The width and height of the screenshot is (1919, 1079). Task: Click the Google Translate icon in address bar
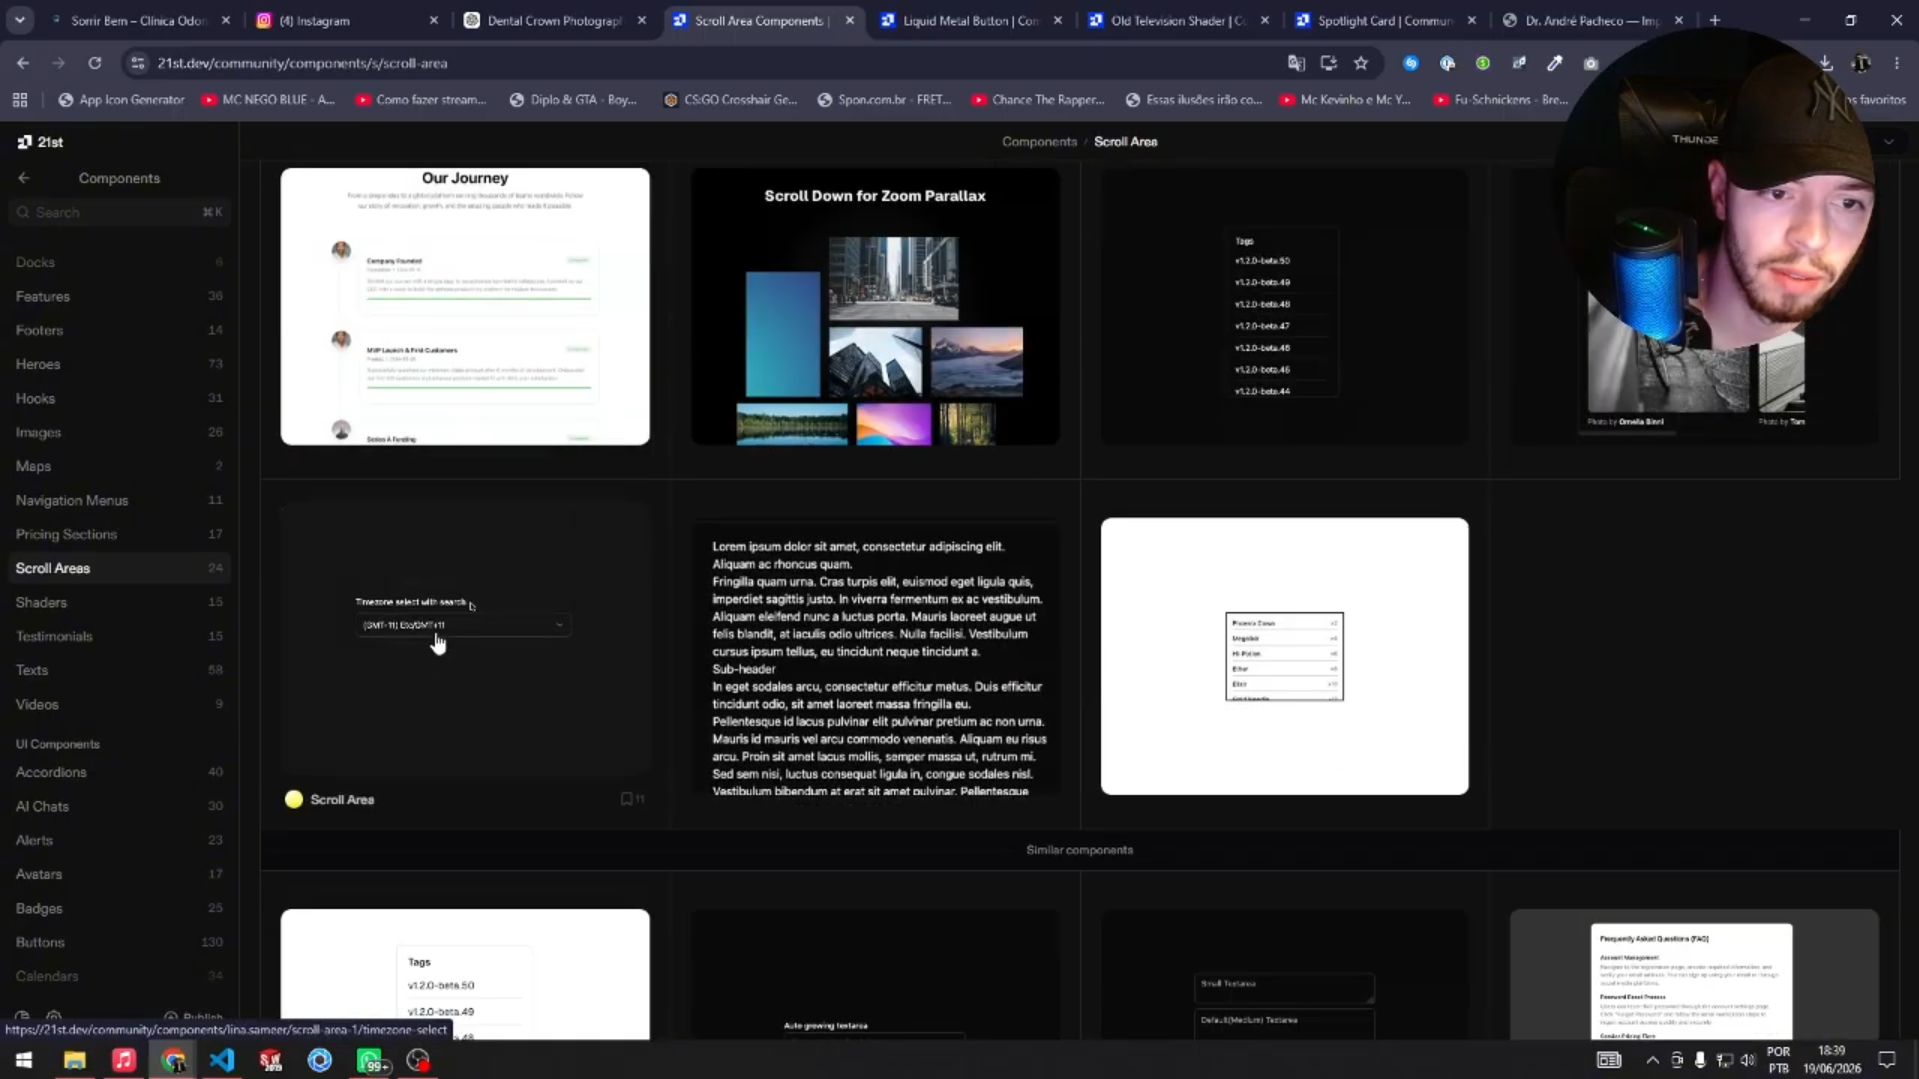pos(1296,63)
